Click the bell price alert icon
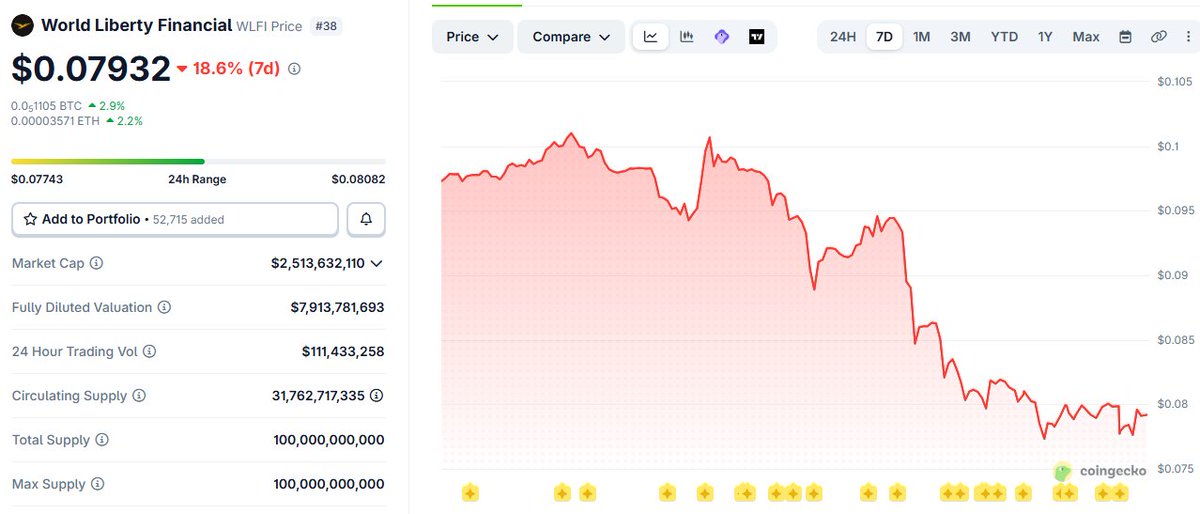Screen dimensions: 1200x514 (366, 219)
